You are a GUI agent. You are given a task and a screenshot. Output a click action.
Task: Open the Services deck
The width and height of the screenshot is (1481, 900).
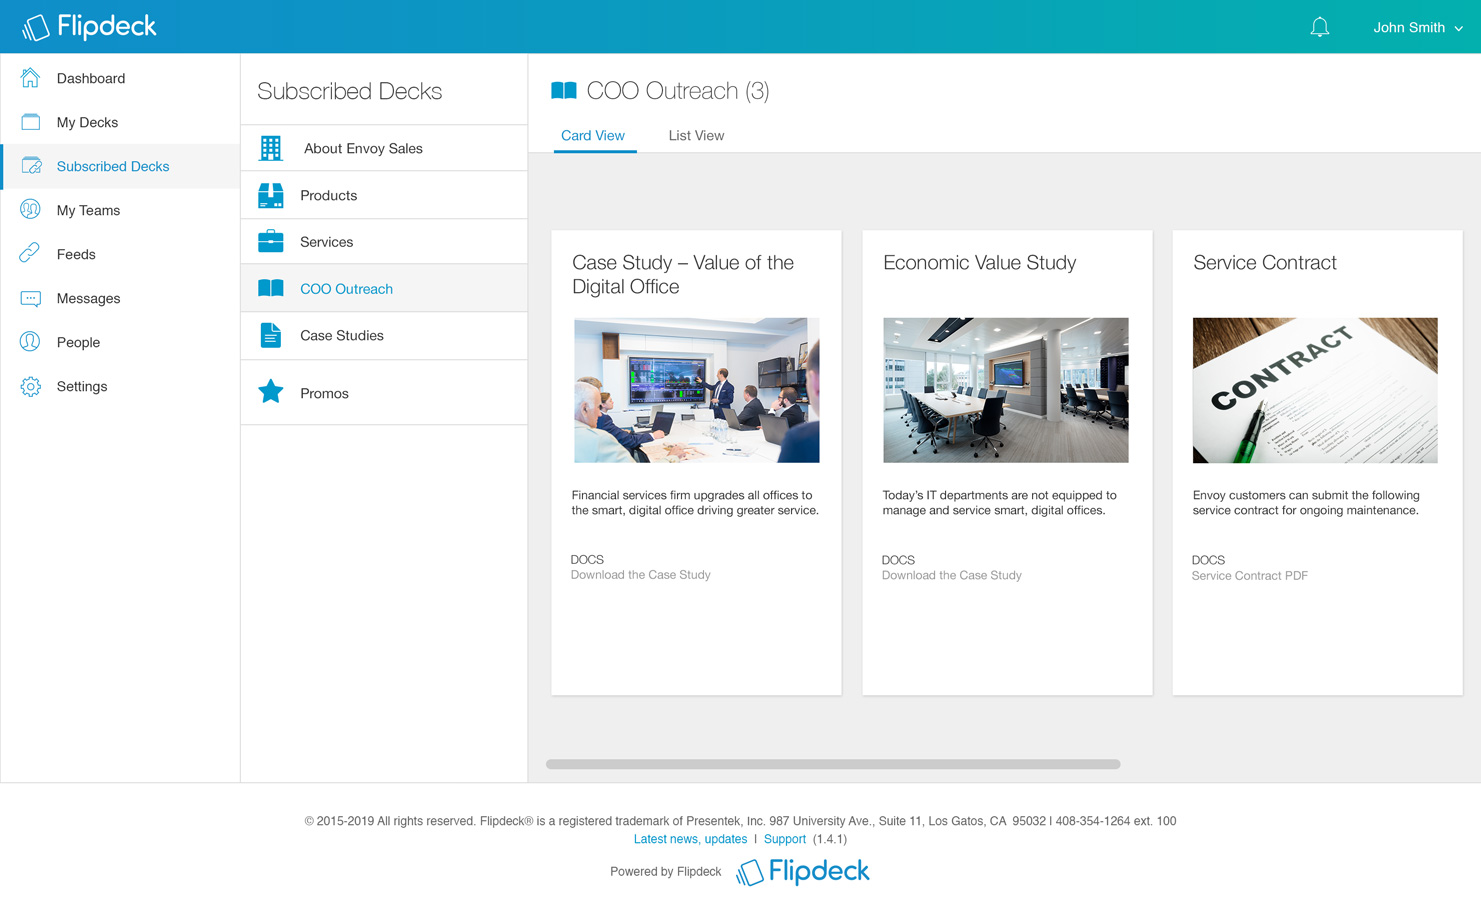tap(384, 242)
